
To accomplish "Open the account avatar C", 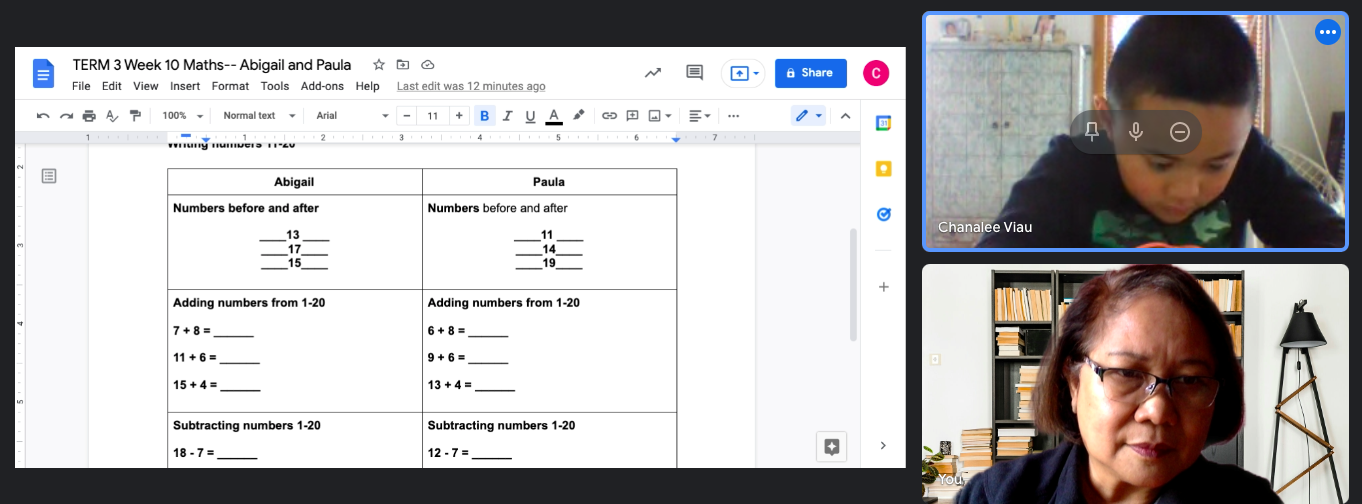I will click(875, 73).
